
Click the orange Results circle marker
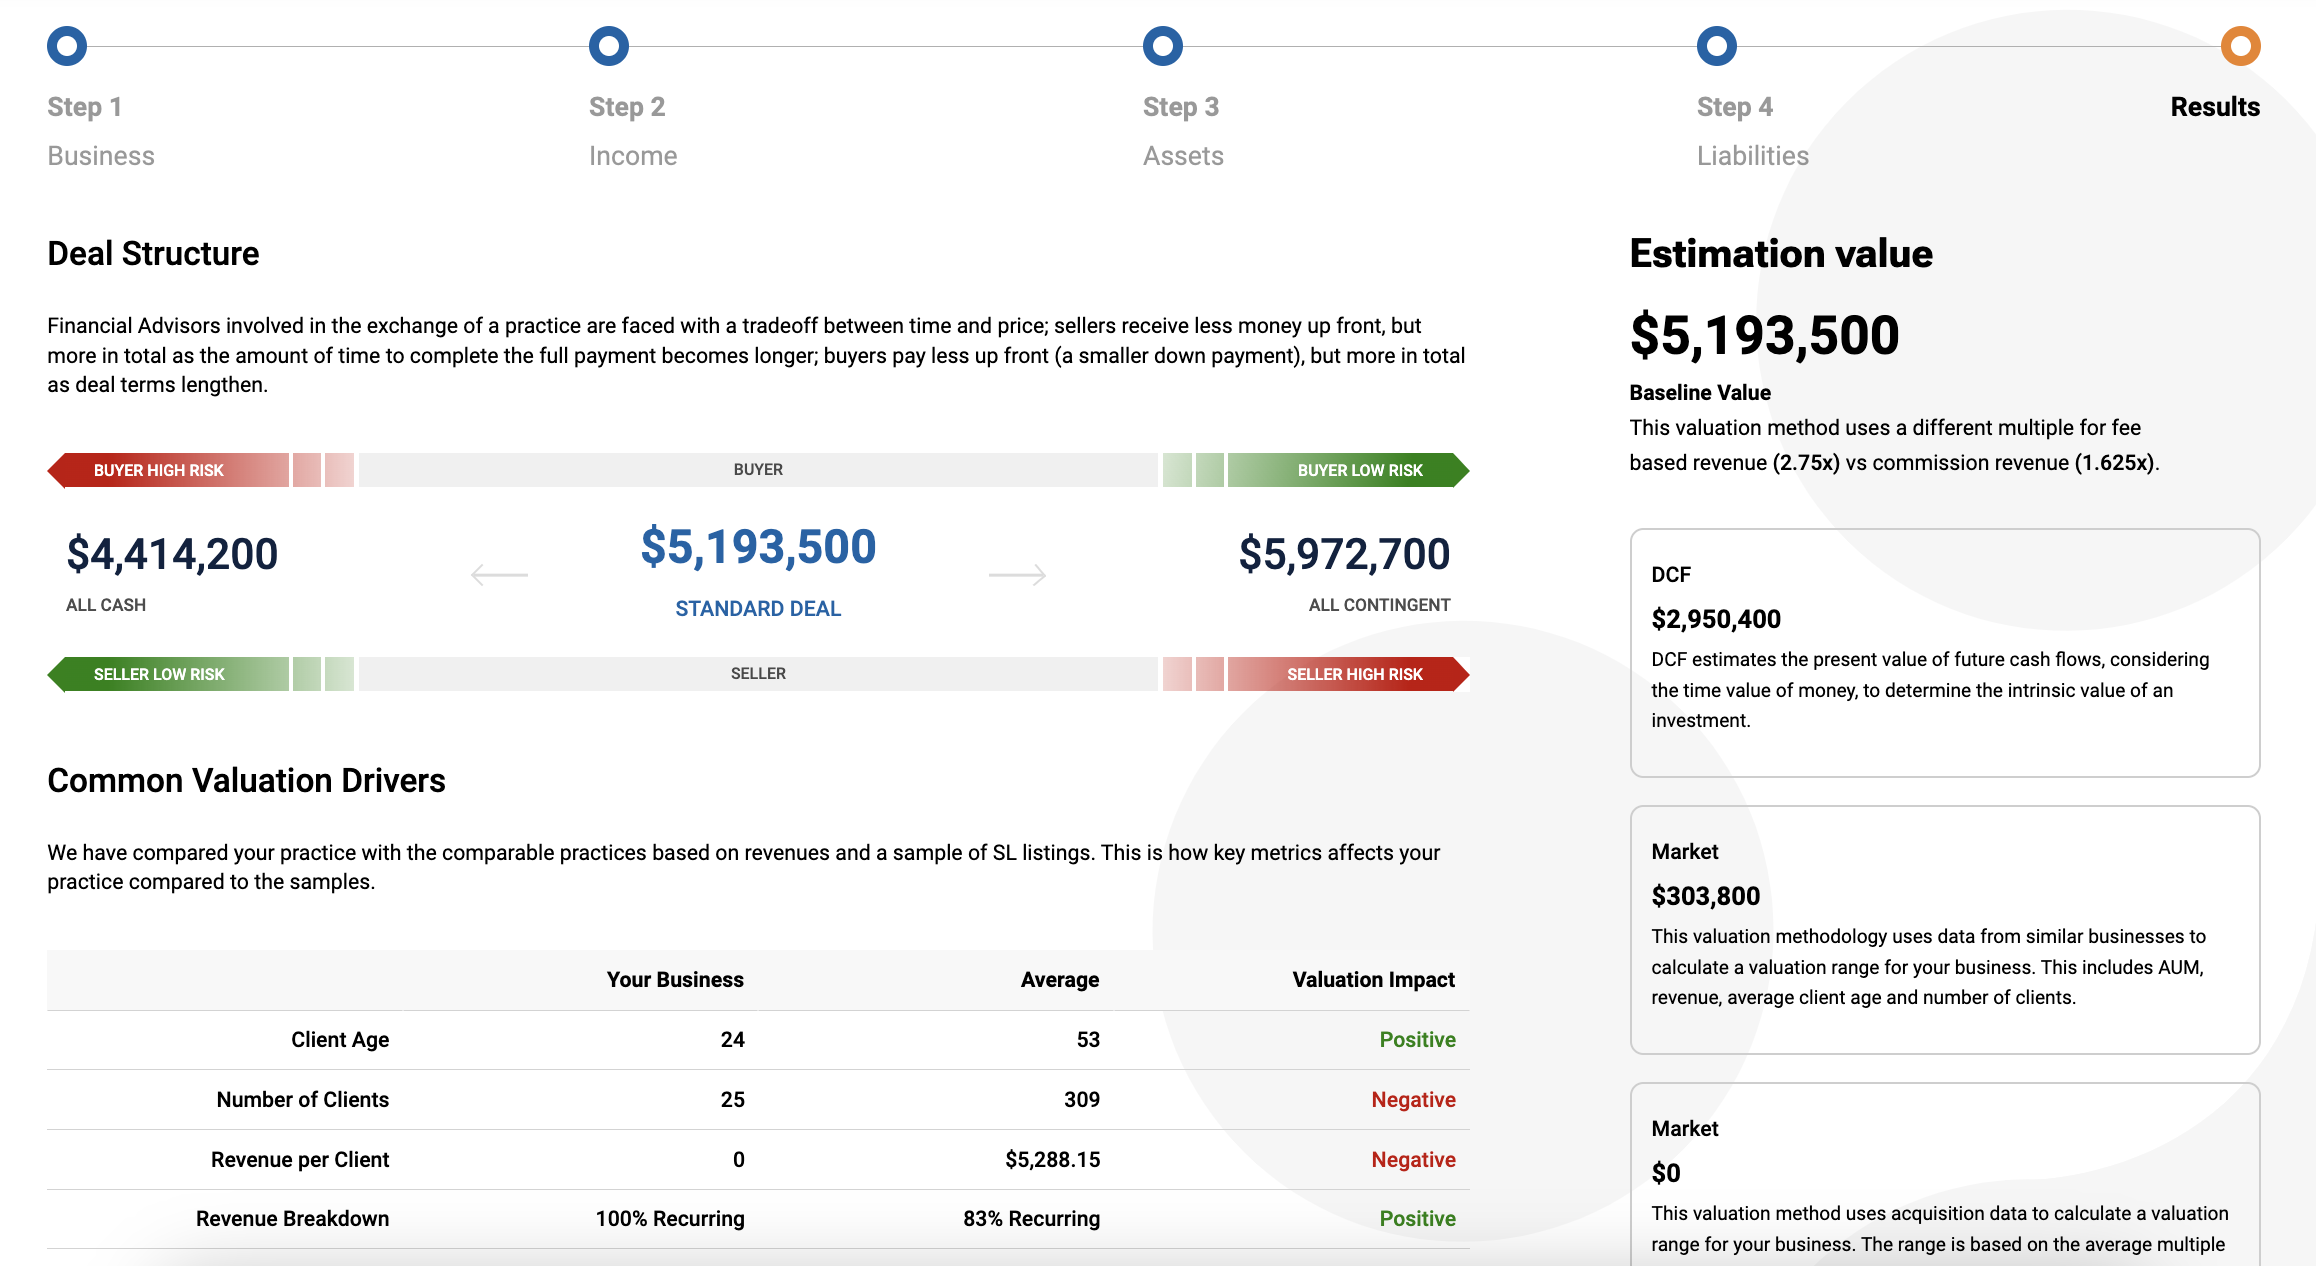[x=2240, y=46]
